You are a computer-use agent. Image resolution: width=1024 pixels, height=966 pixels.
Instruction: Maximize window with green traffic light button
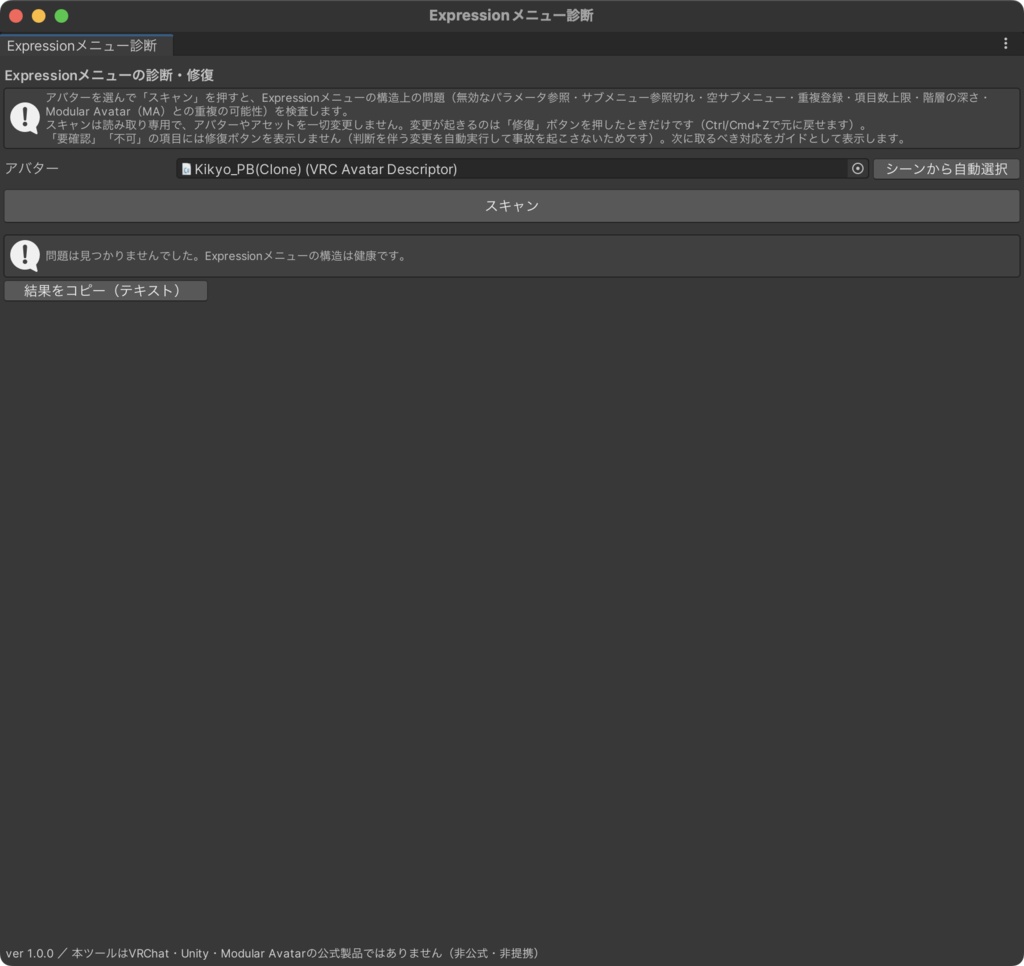point(61,16)
